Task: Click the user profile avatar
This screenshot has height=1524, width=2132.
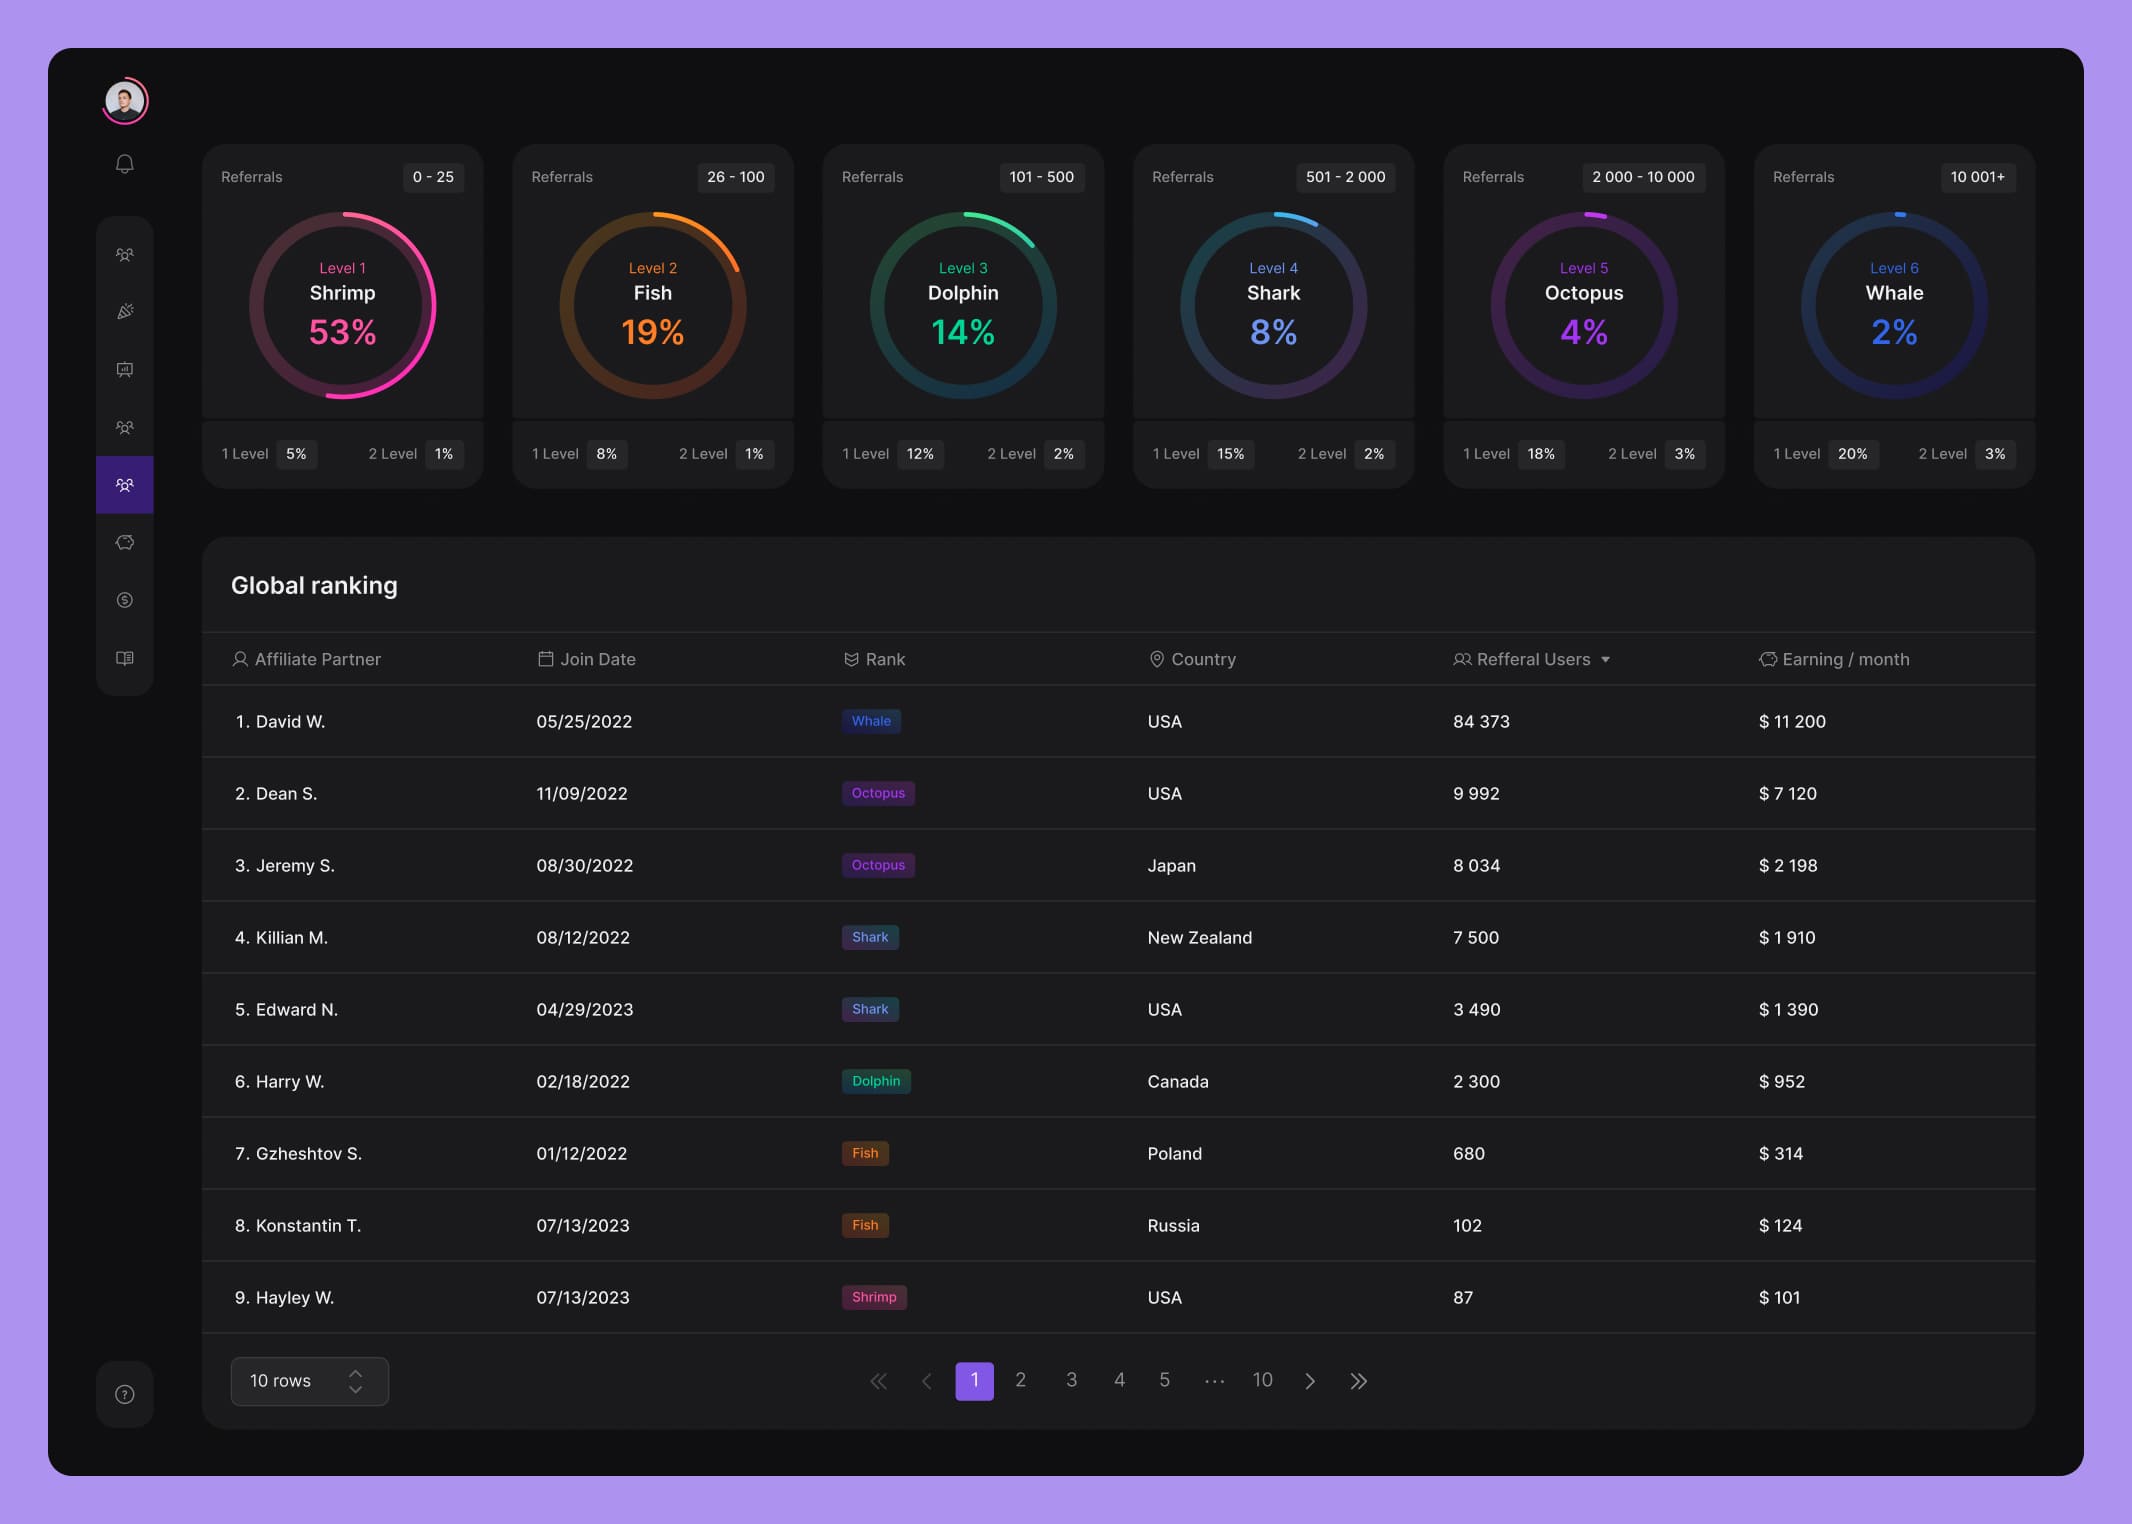Action: coord(125,101)
